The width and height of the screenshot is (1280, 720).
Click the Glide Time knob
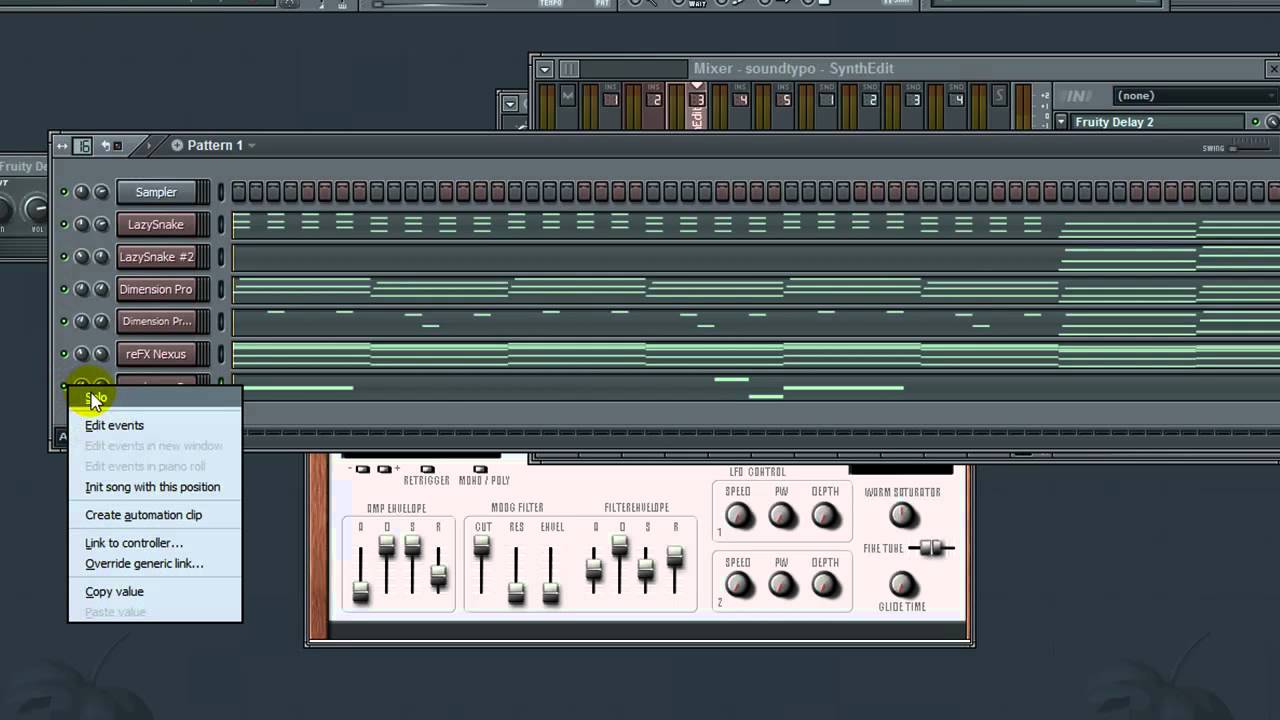[x=902, y=584]
